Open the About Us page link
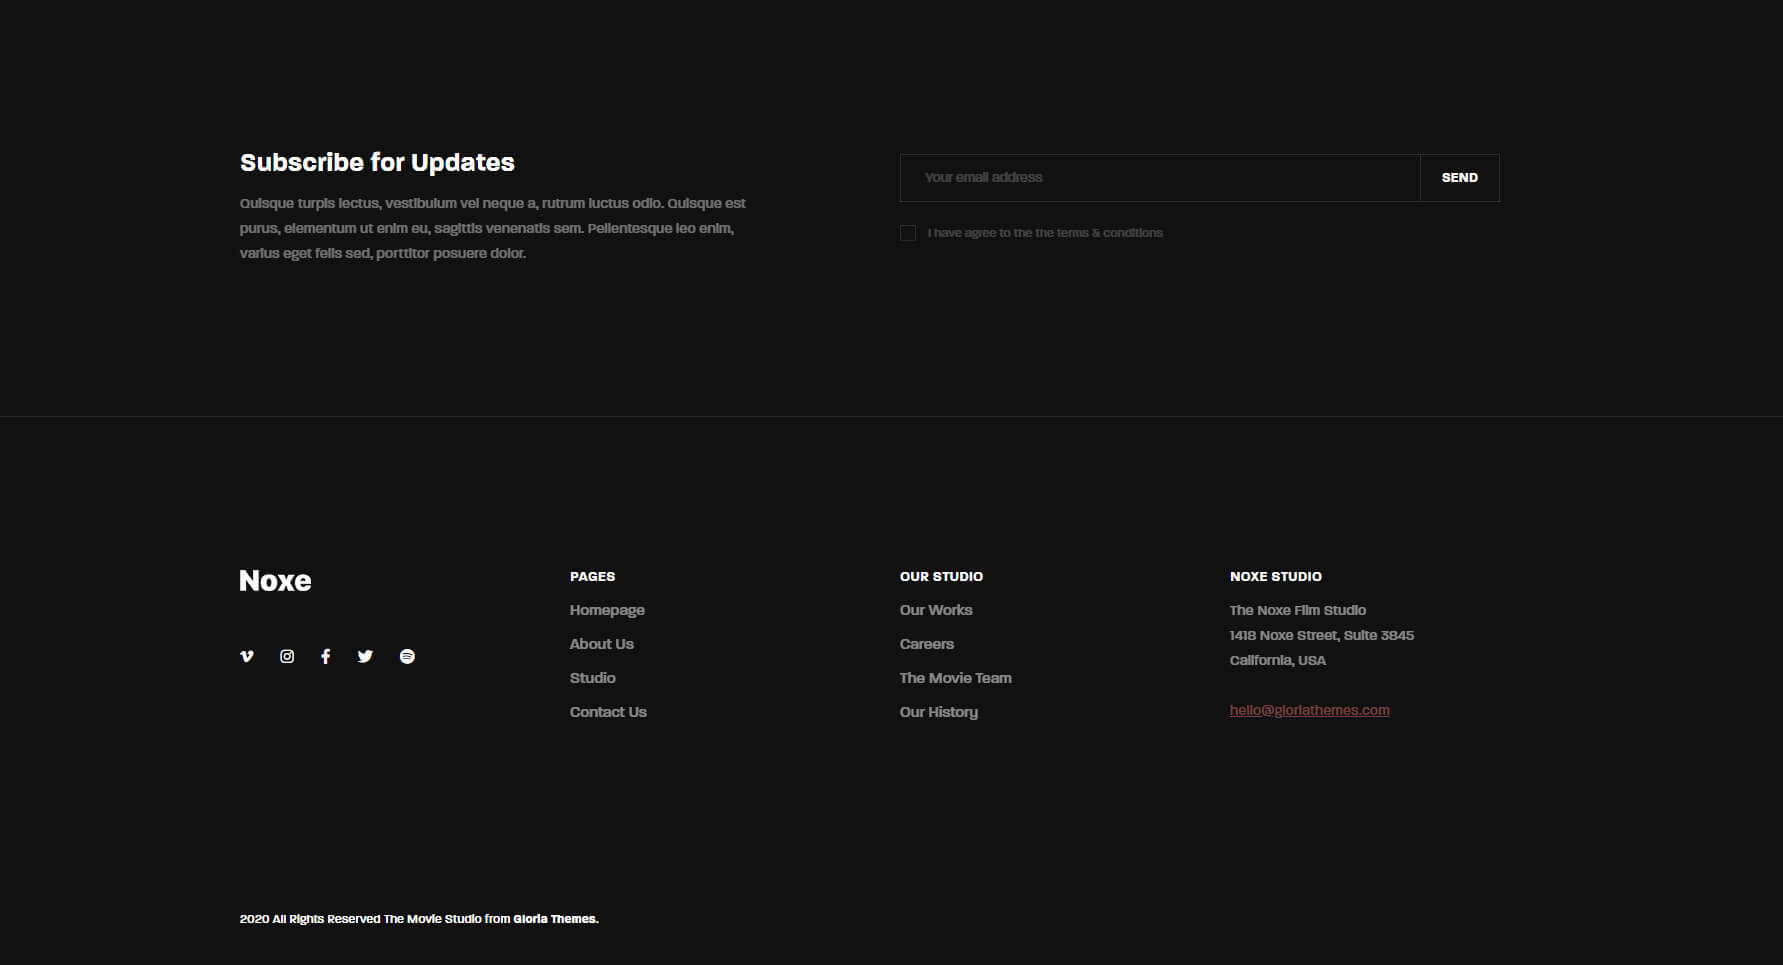 point(601,644)
